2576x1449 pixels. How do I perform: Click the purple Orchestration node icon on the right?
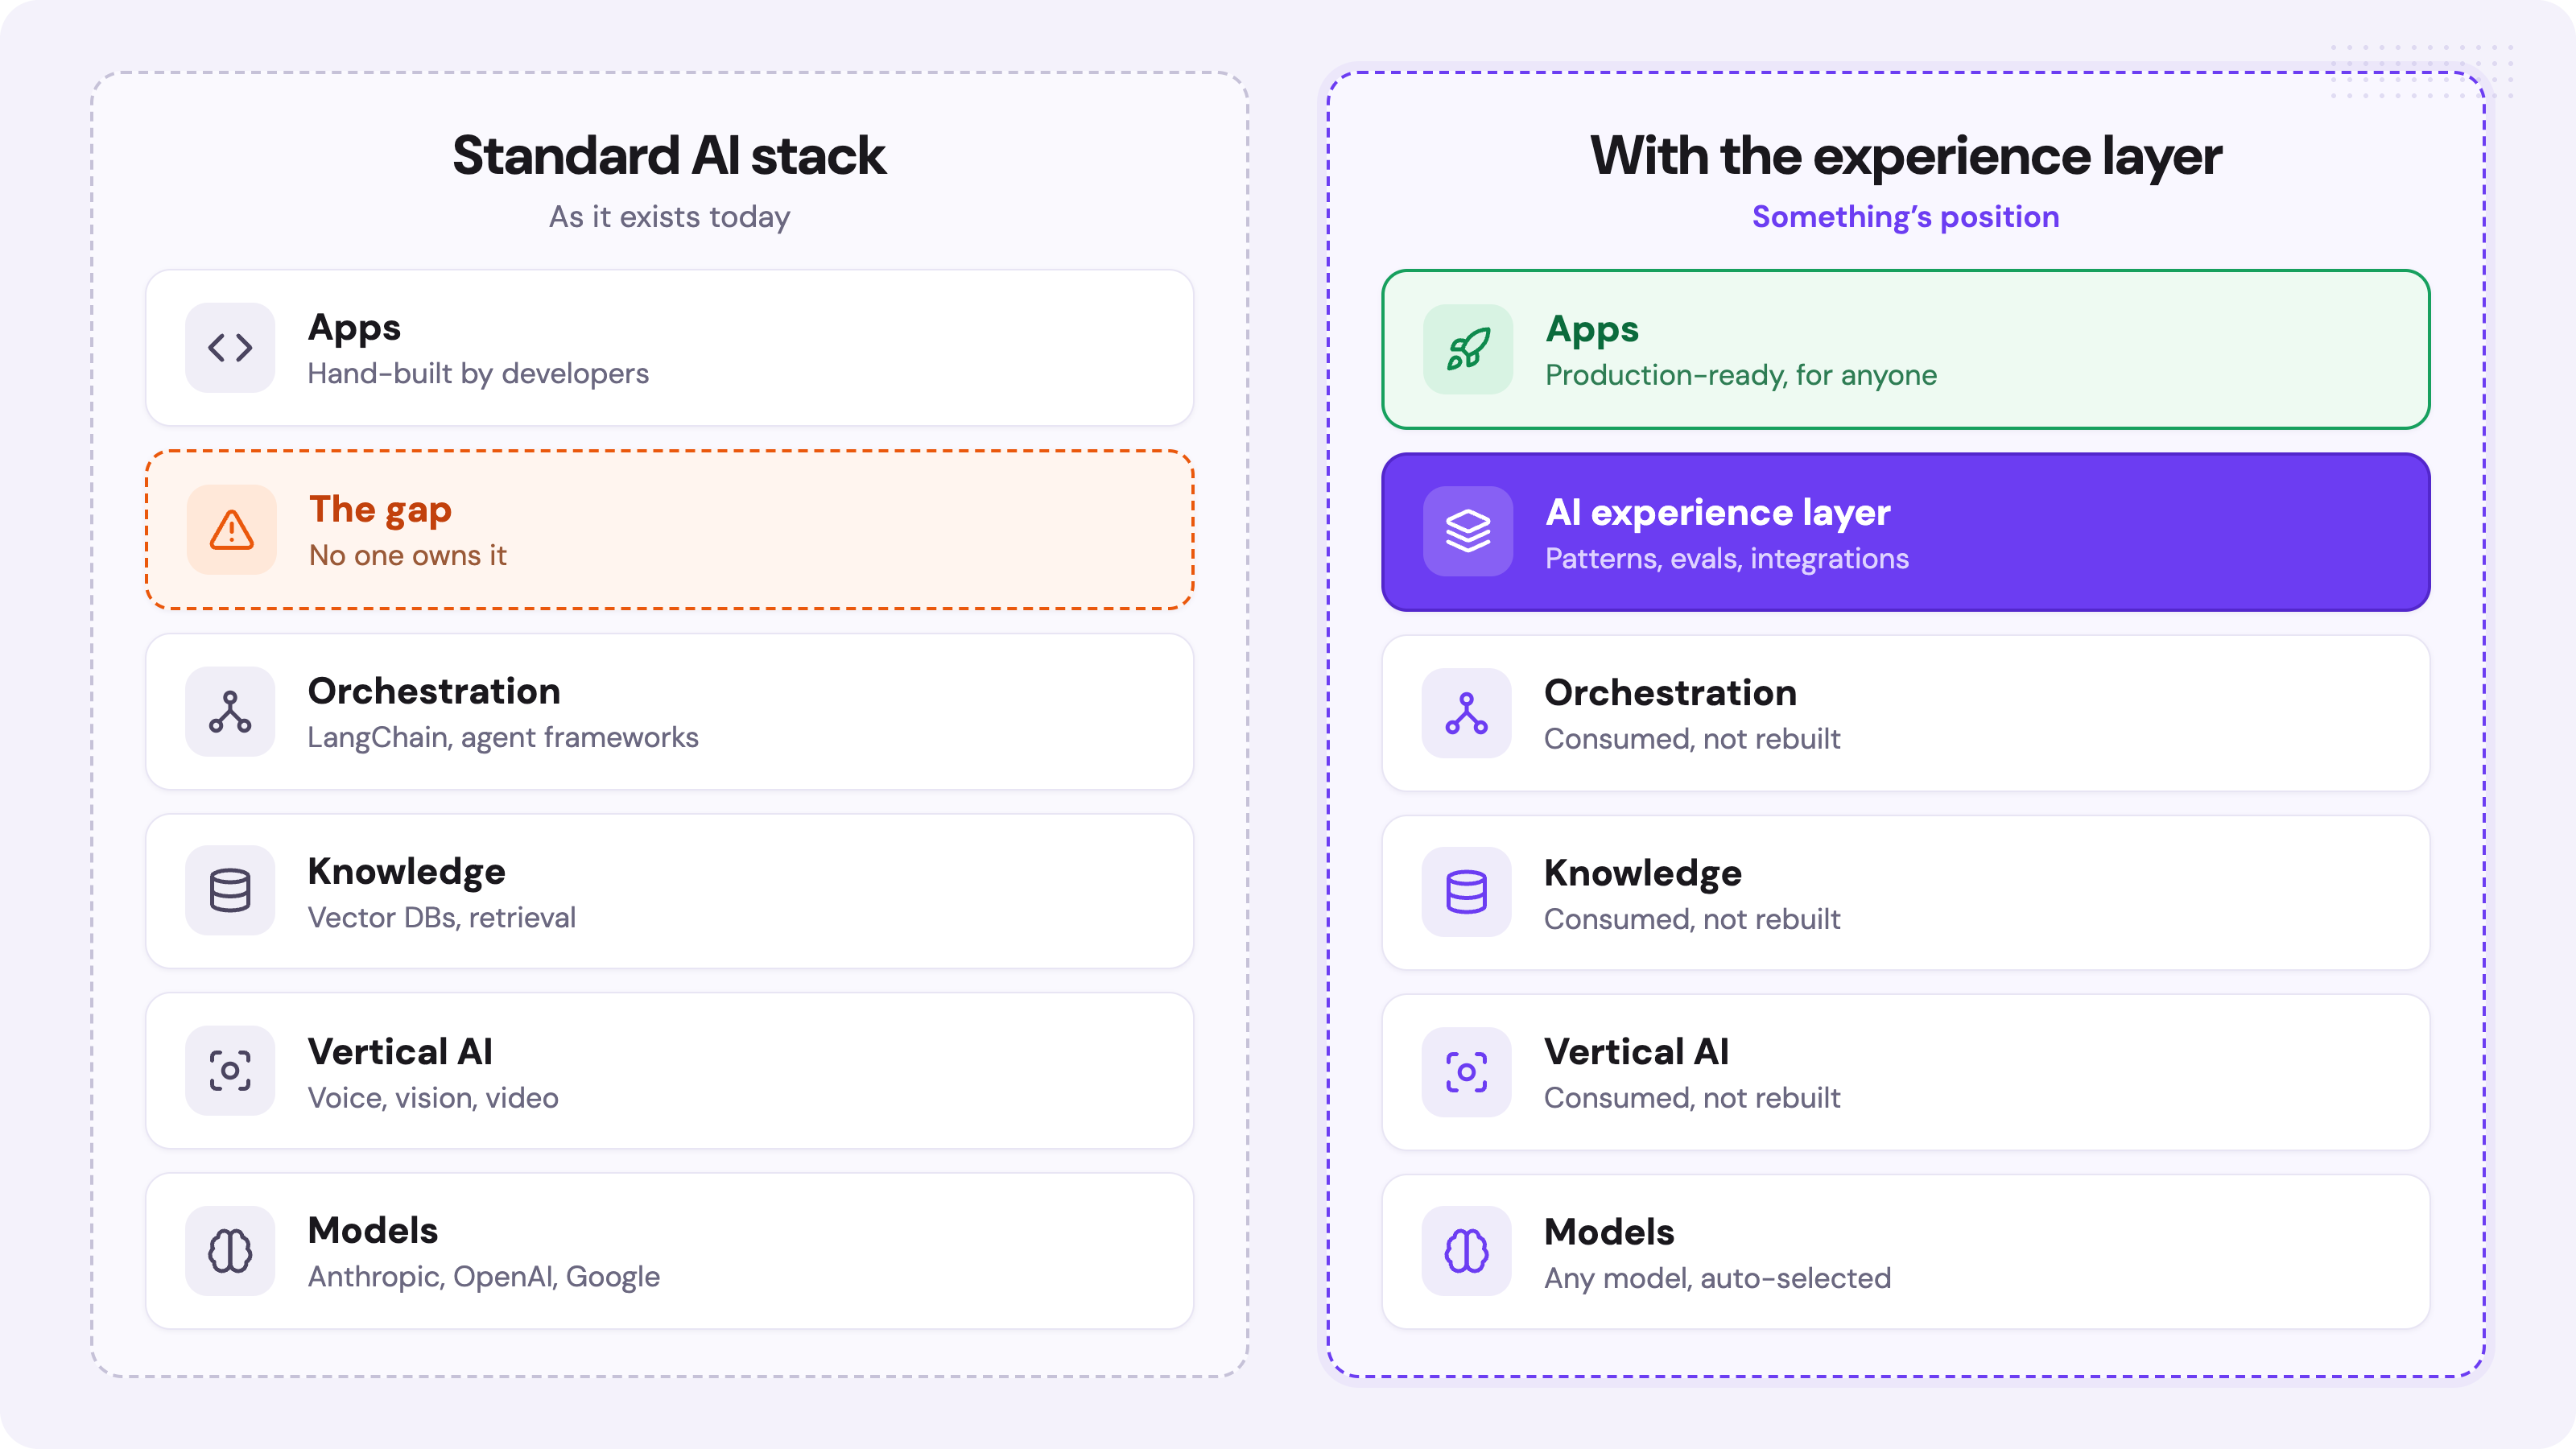(1466, 713)
